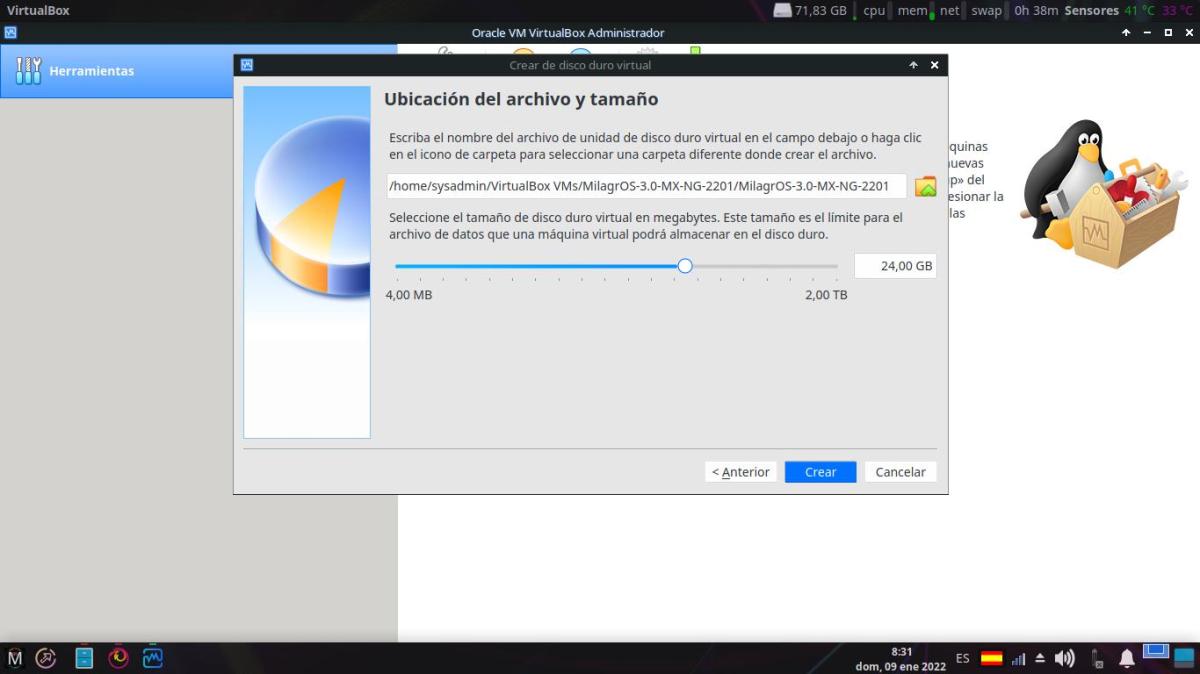Click the virtual disk file path field
Viewport: 1200px width, 674px height.
pyautogui.click(x=646, y=186)
